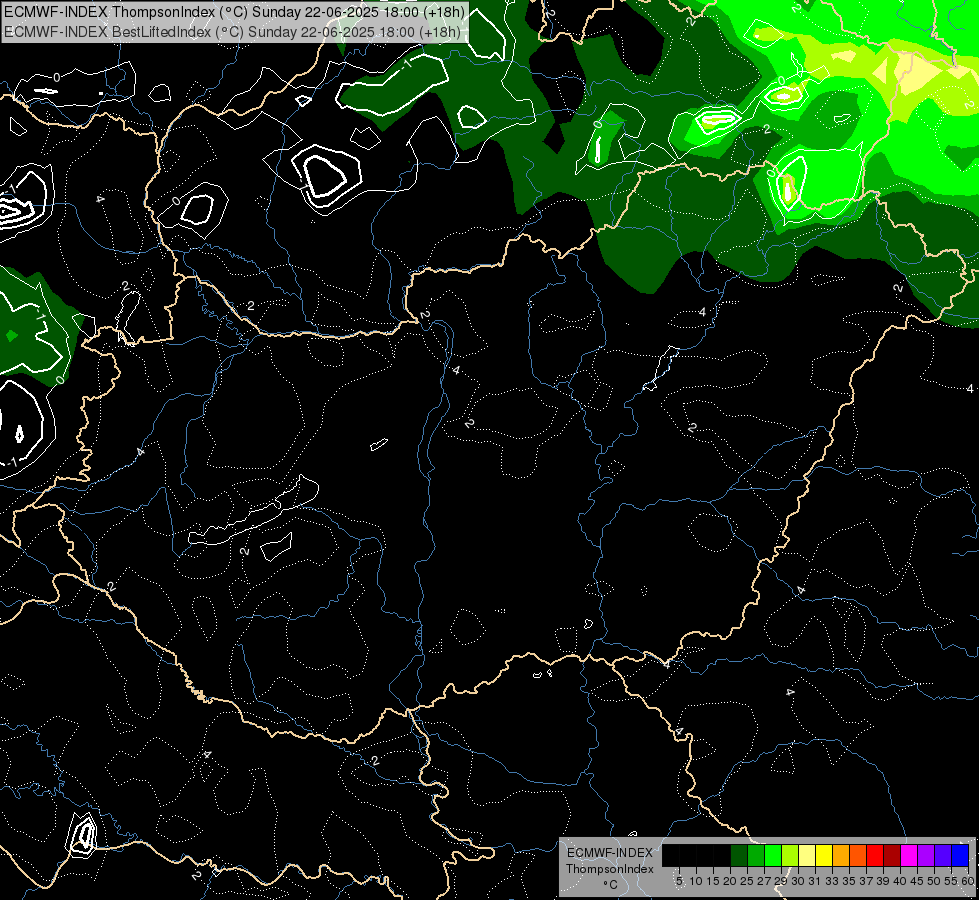Select the yellow-green 29-30 legend swatch

790,855
